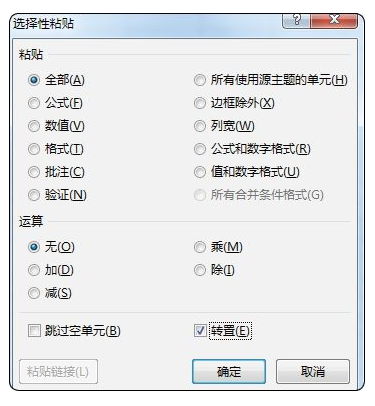The image size is (375, 406).
Task: Close the 选择性粘贴 dialog
Action: [x=334, y=21]
